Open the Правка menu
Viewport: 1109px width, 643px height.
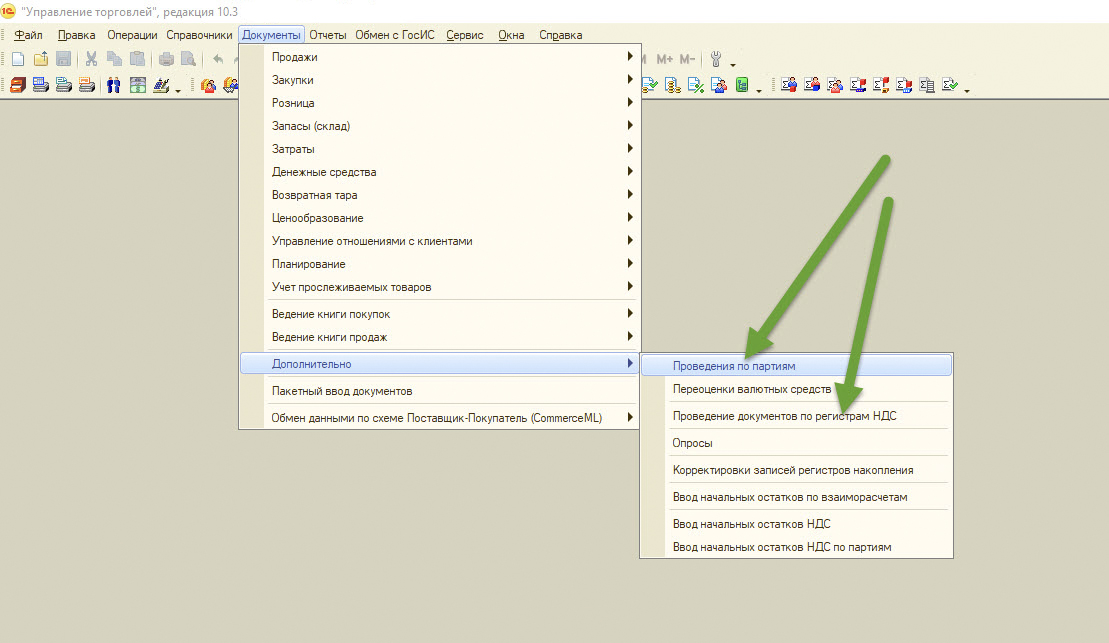(x=76, y=35)
